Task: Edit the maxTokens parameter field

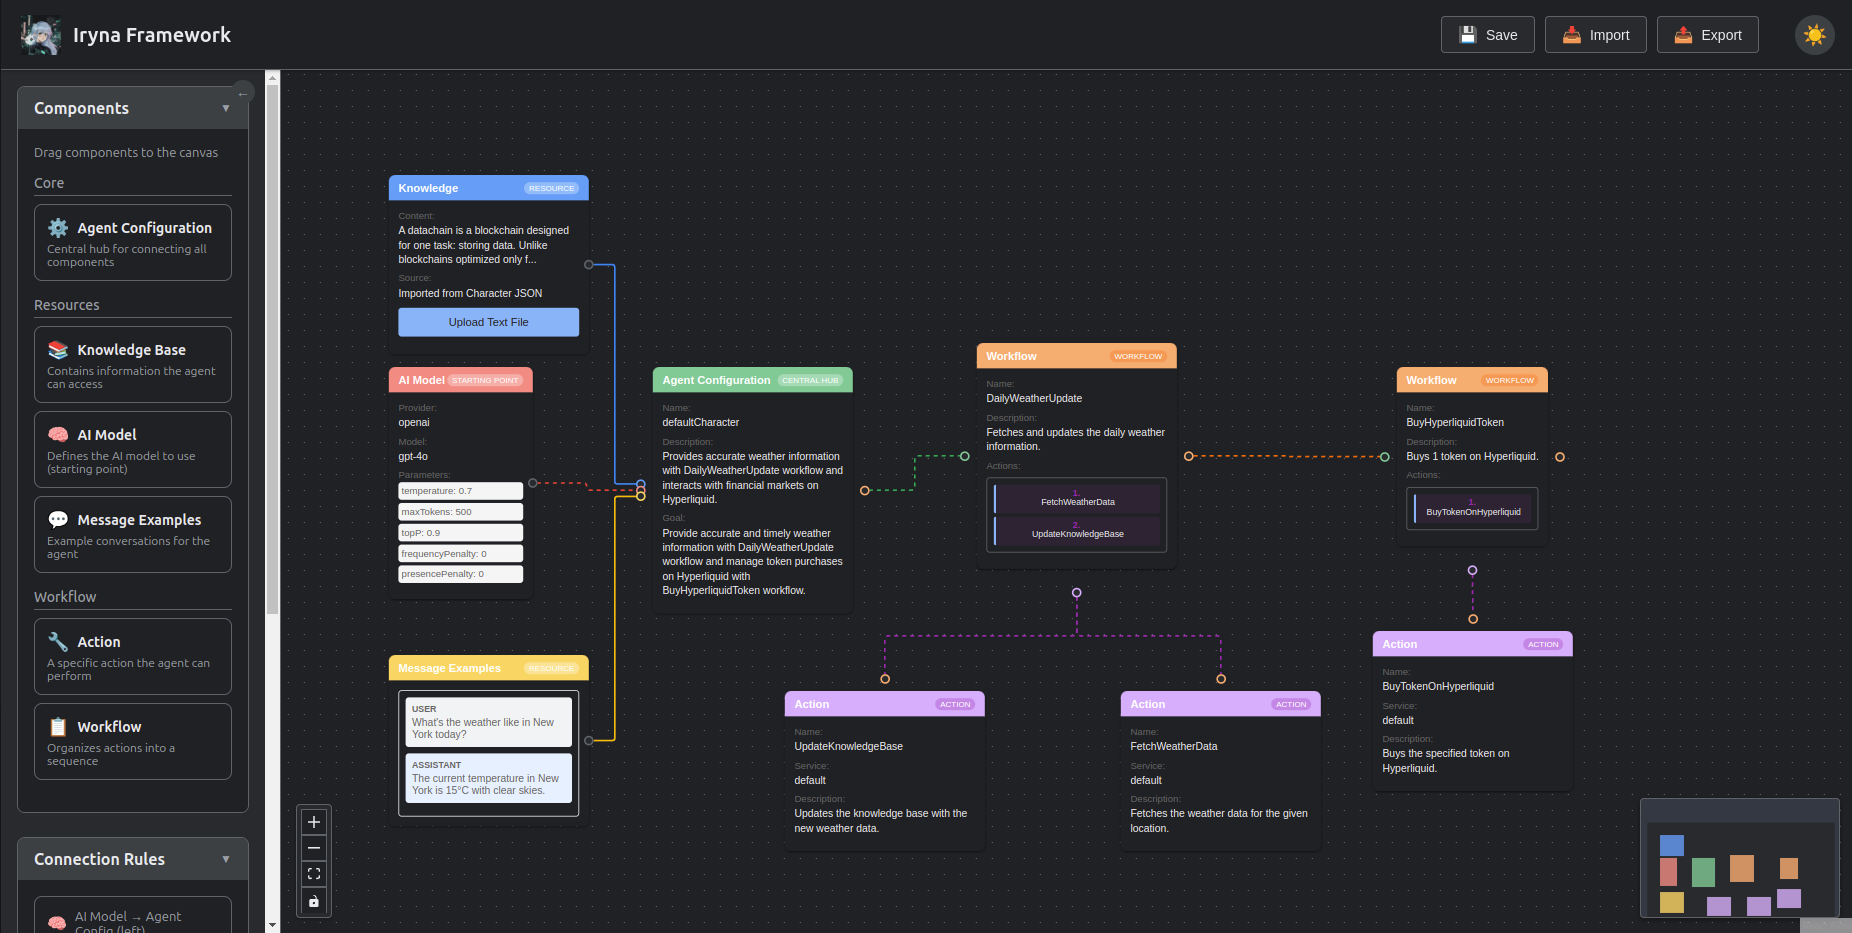Action: coord(460,512)
